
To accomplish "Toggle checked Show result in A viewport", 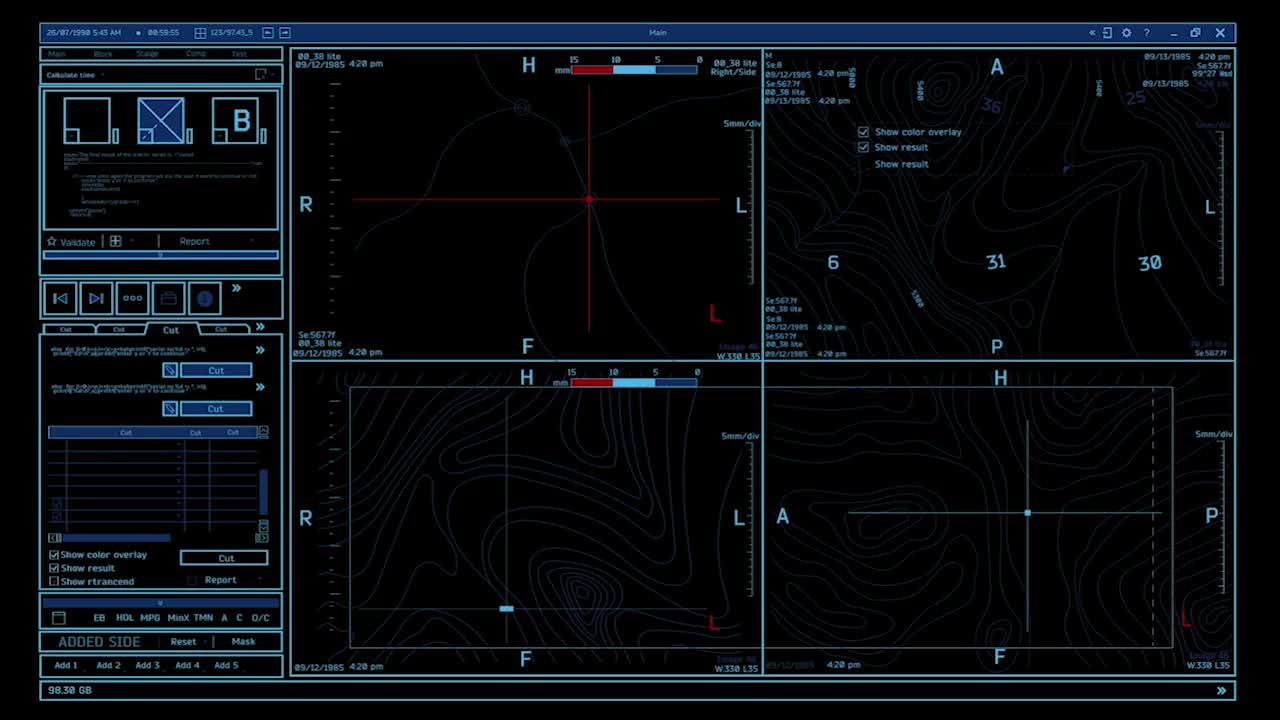I will pos(864,147).
